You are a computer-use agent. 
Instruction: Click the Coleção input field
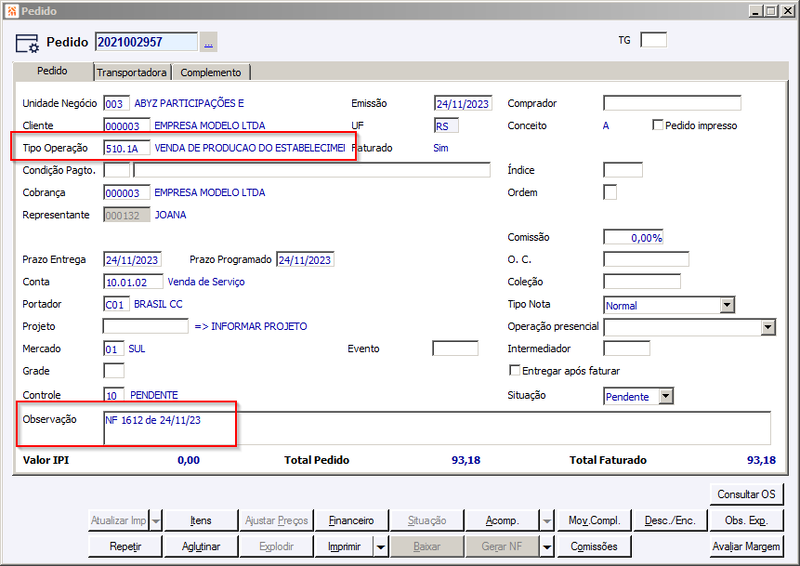642,282
